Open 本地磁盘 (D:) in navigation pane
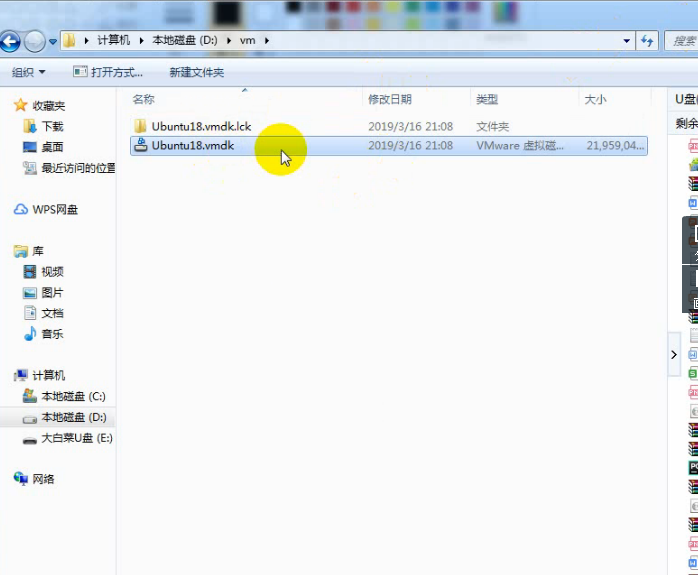This screenshot has height=575, width=698. (74, 417)
